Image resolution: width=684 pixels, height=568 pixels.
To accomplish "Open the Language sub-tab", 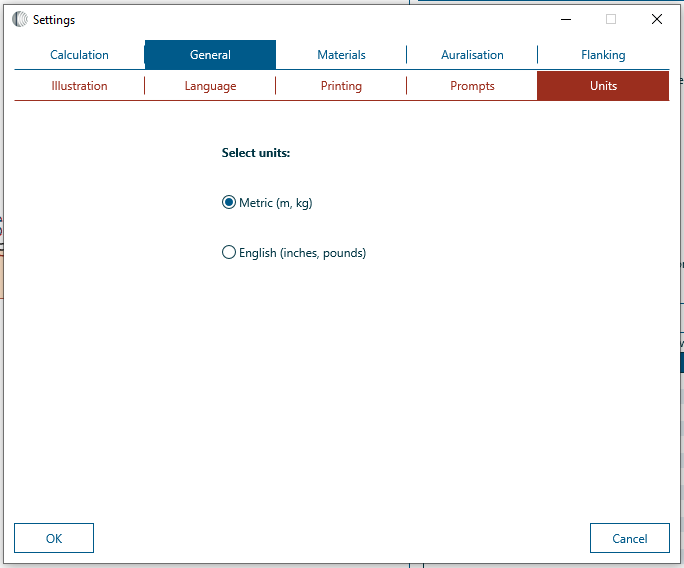I will 210,86.
